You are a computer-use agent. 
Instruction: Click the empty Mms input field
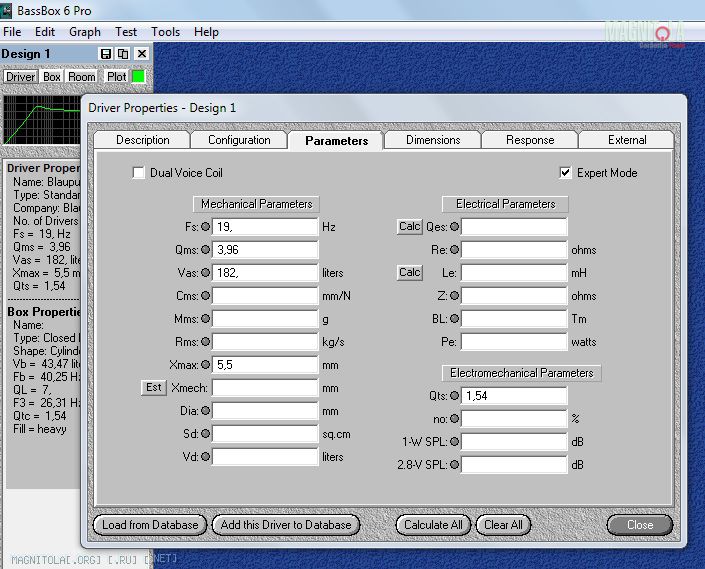click(265, 319)
